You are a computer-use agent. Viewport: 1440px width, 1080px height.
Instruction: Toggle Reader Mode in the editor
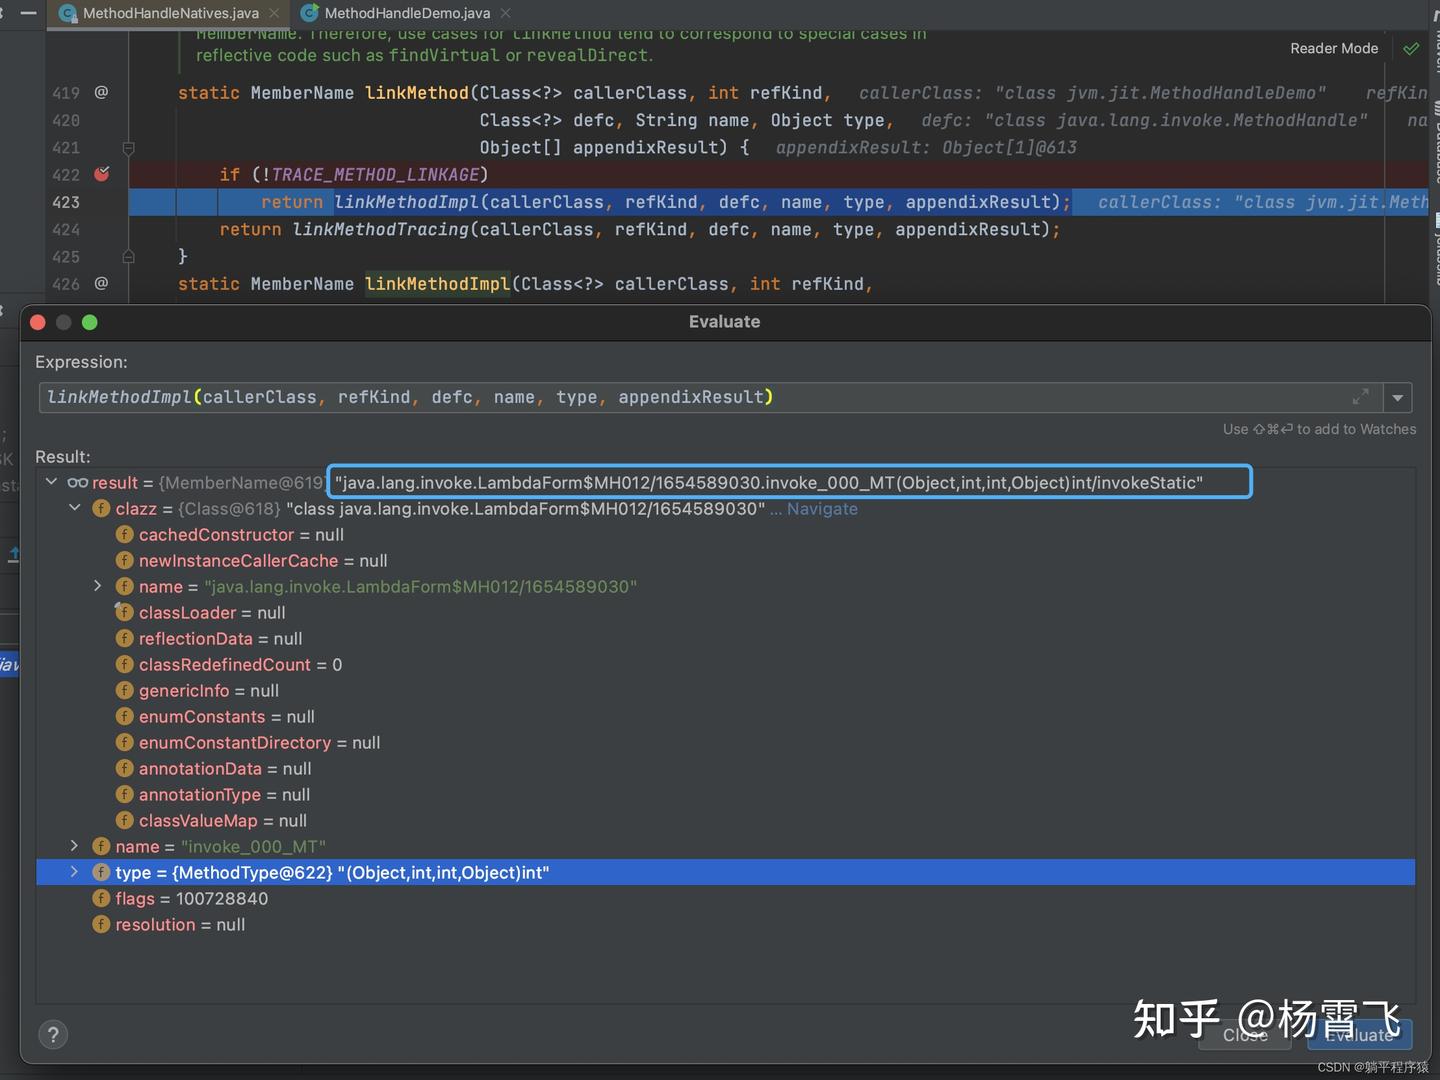pyautogui.click(x=1334, y=48)
